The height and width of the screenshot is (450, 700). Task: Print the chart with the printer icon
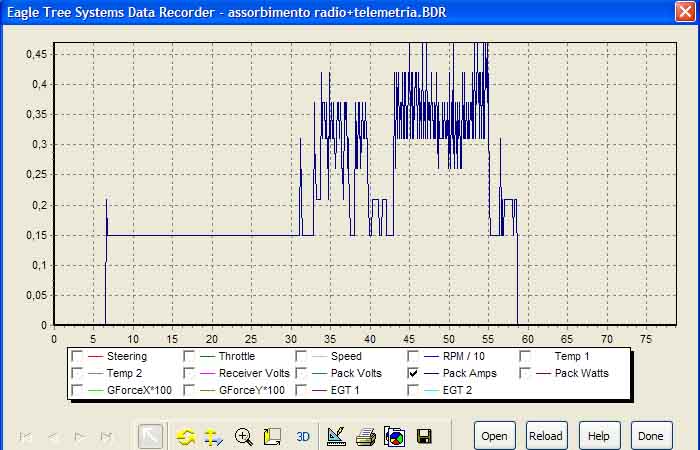(366, 436)
